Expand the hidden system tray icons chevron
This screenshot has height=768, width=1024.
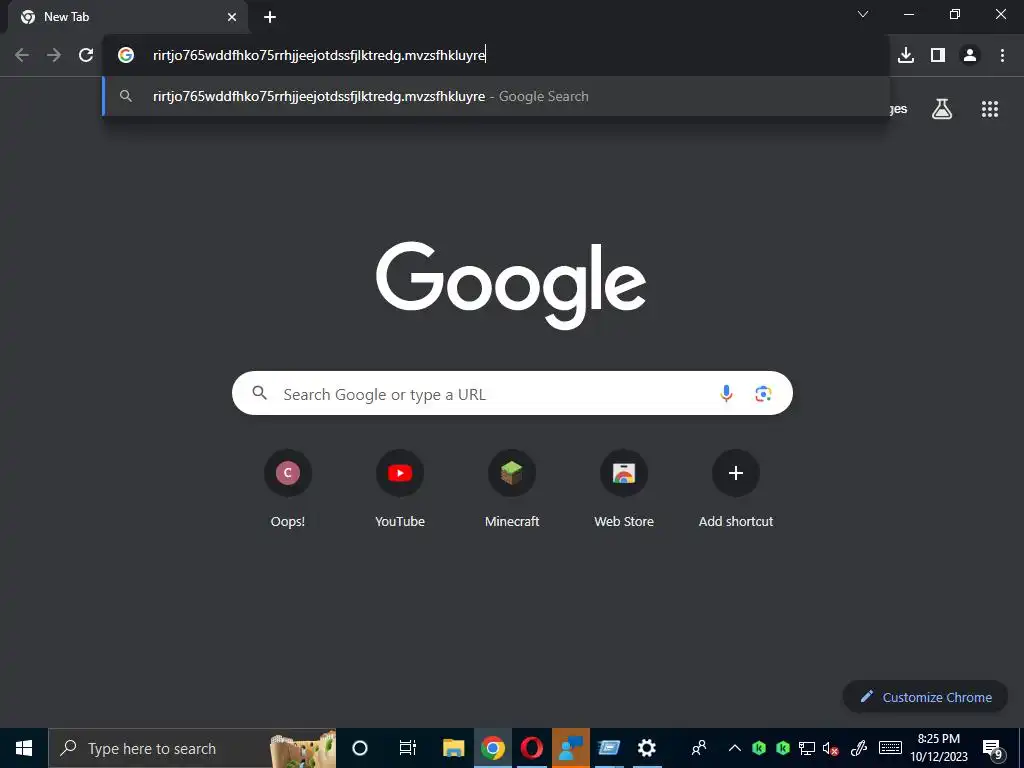click(735, 748)
